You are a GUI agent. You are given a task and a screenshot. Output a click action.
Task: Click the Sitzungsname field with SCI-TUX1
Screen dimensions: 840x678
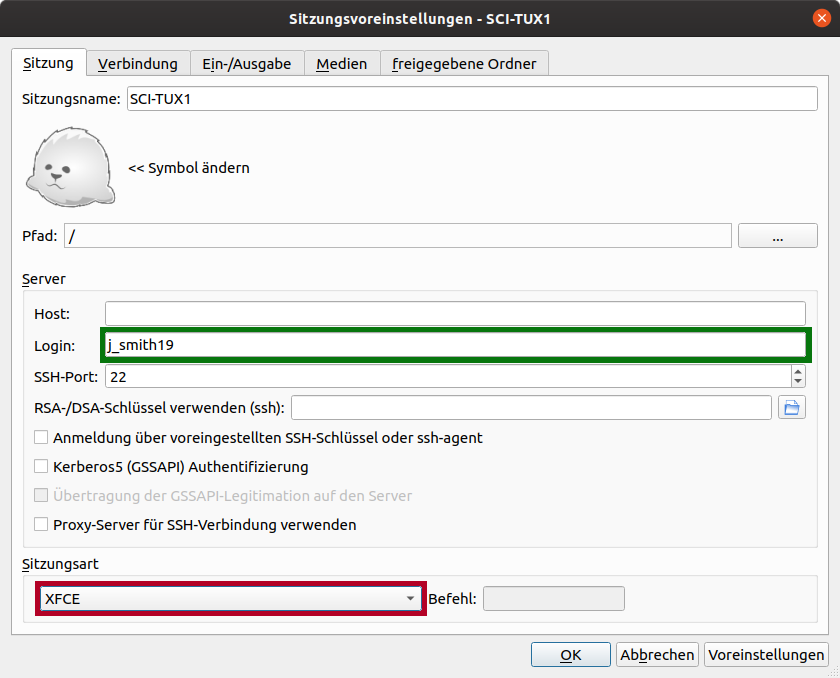[x=472, y=98]
